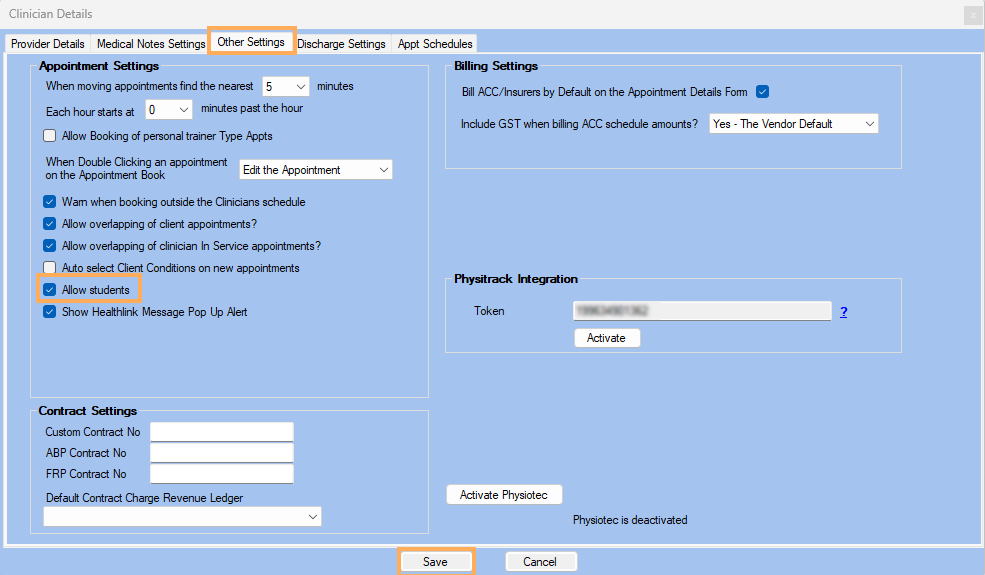Switch to the Provider Details tab
Viewport: 985px width, 575px height.
(x=48, y=44)
